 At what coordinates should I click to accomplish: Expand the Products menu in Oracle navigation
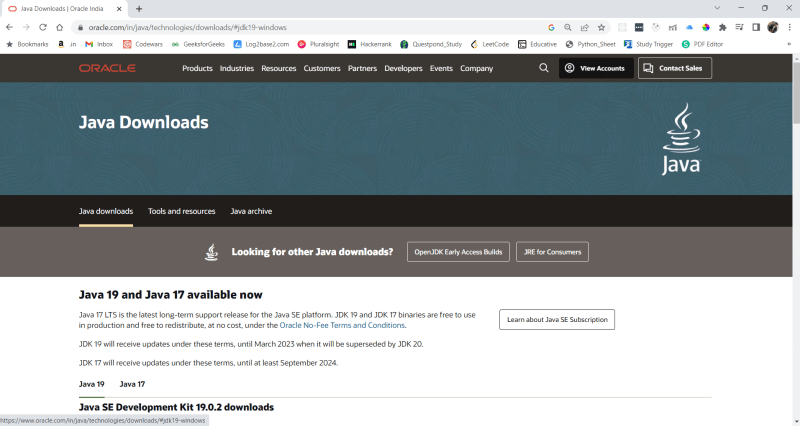pyautogui.click(x=197, y=68)
